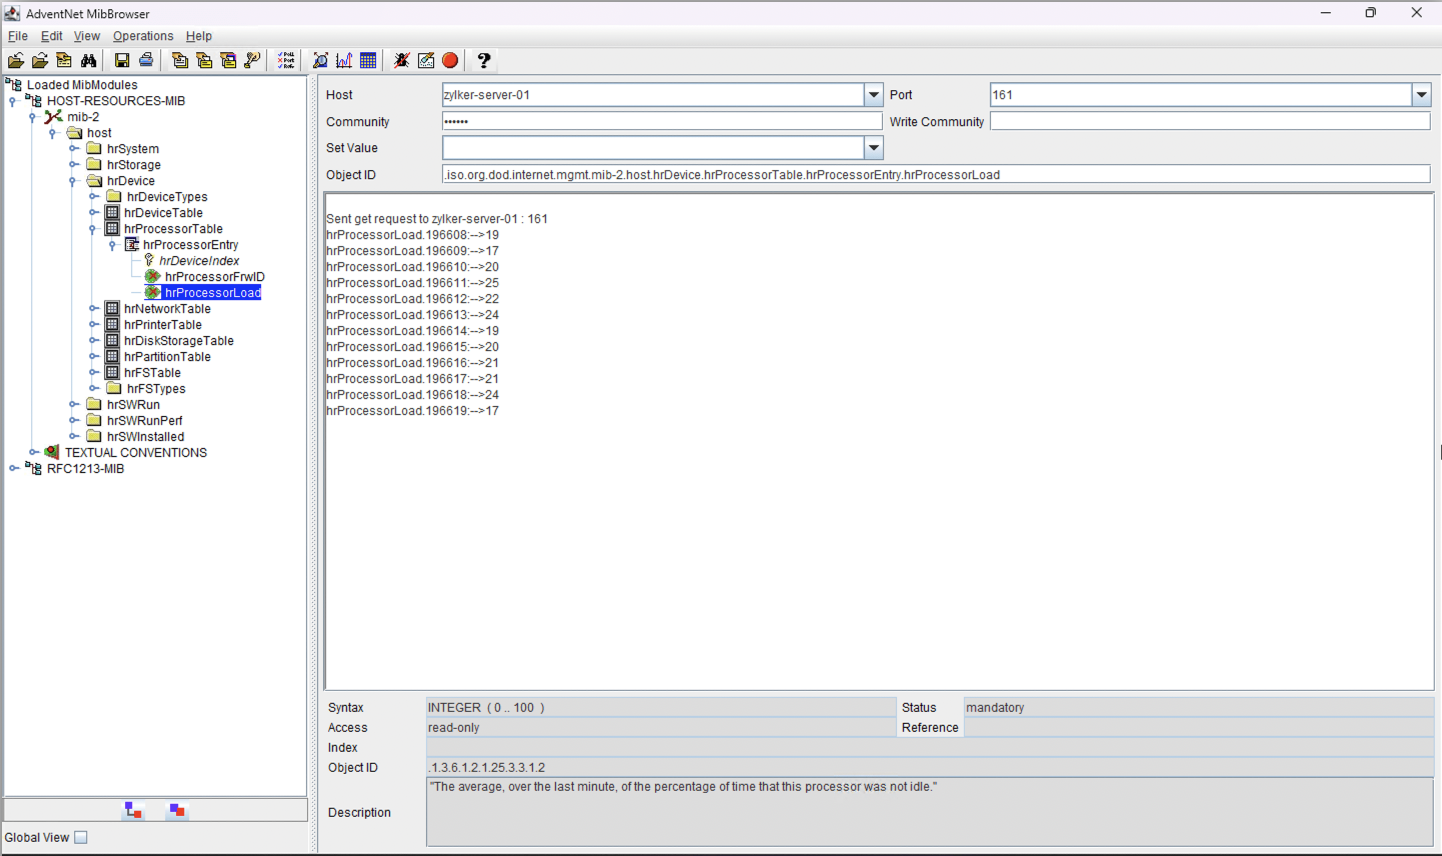Click the bug debug icon
This screenshot has width=1442, height=856.
click(401, 61)
